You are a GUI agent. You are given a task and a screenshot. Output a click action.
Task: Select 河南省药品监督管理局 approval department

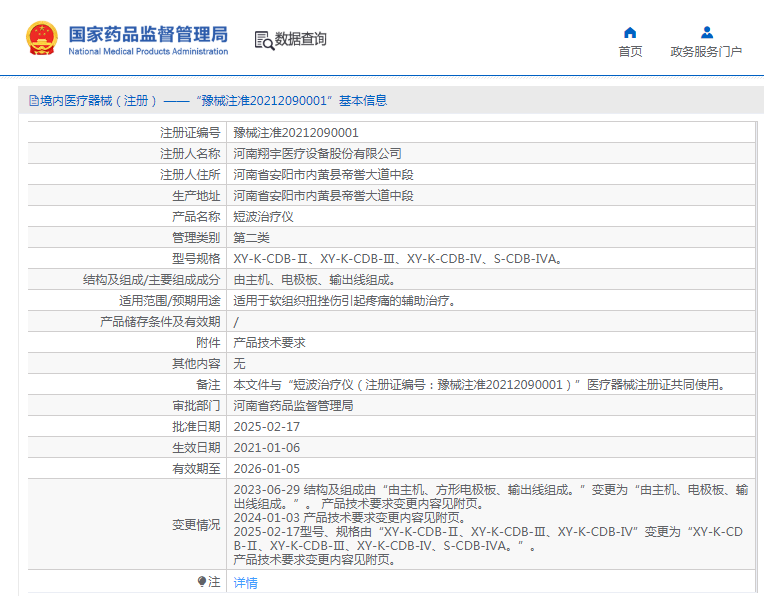pos(293,405)
